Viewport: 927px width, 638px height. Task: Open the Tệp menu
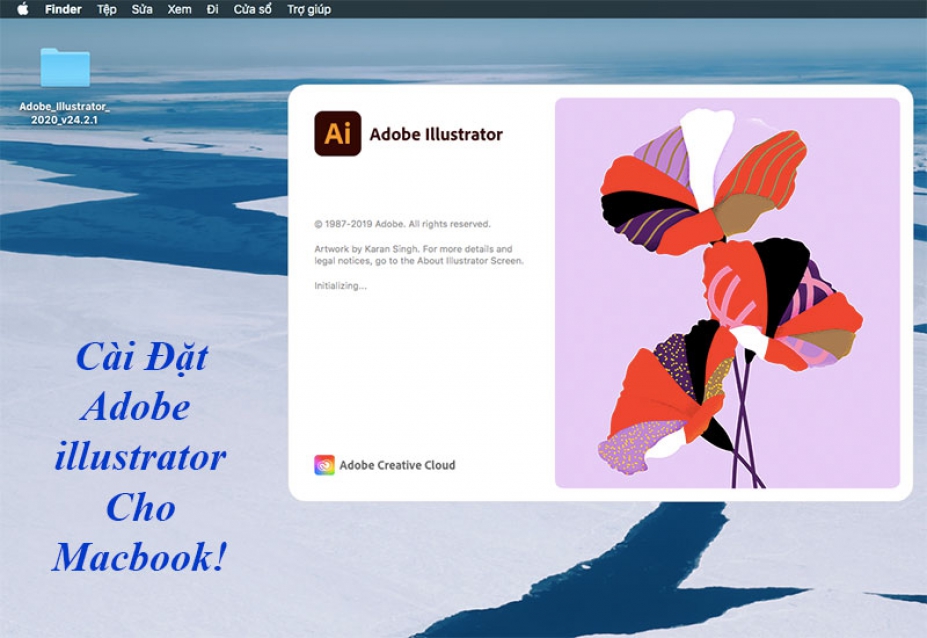[107, 9]
